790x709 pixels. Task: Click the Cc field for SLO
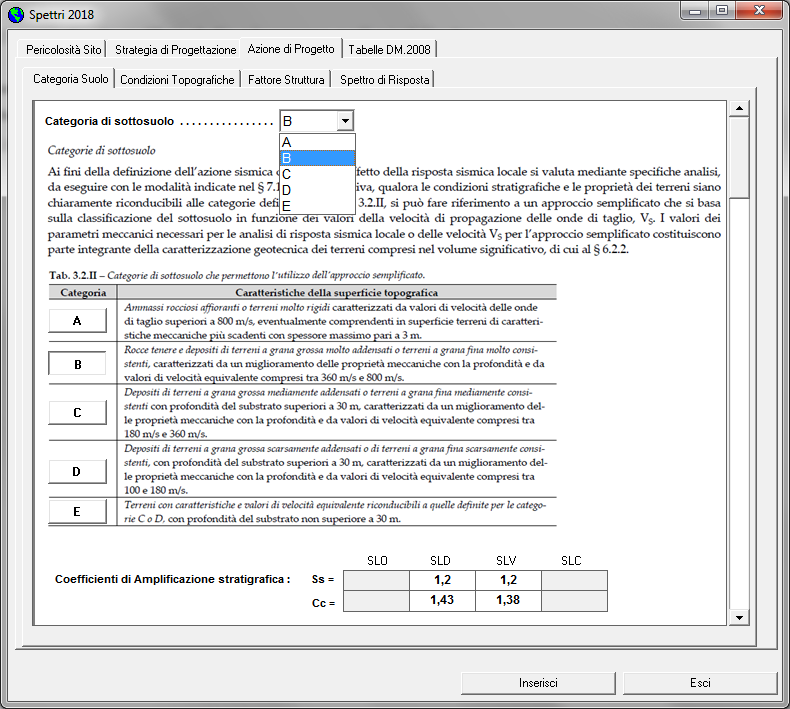(376, 601)
